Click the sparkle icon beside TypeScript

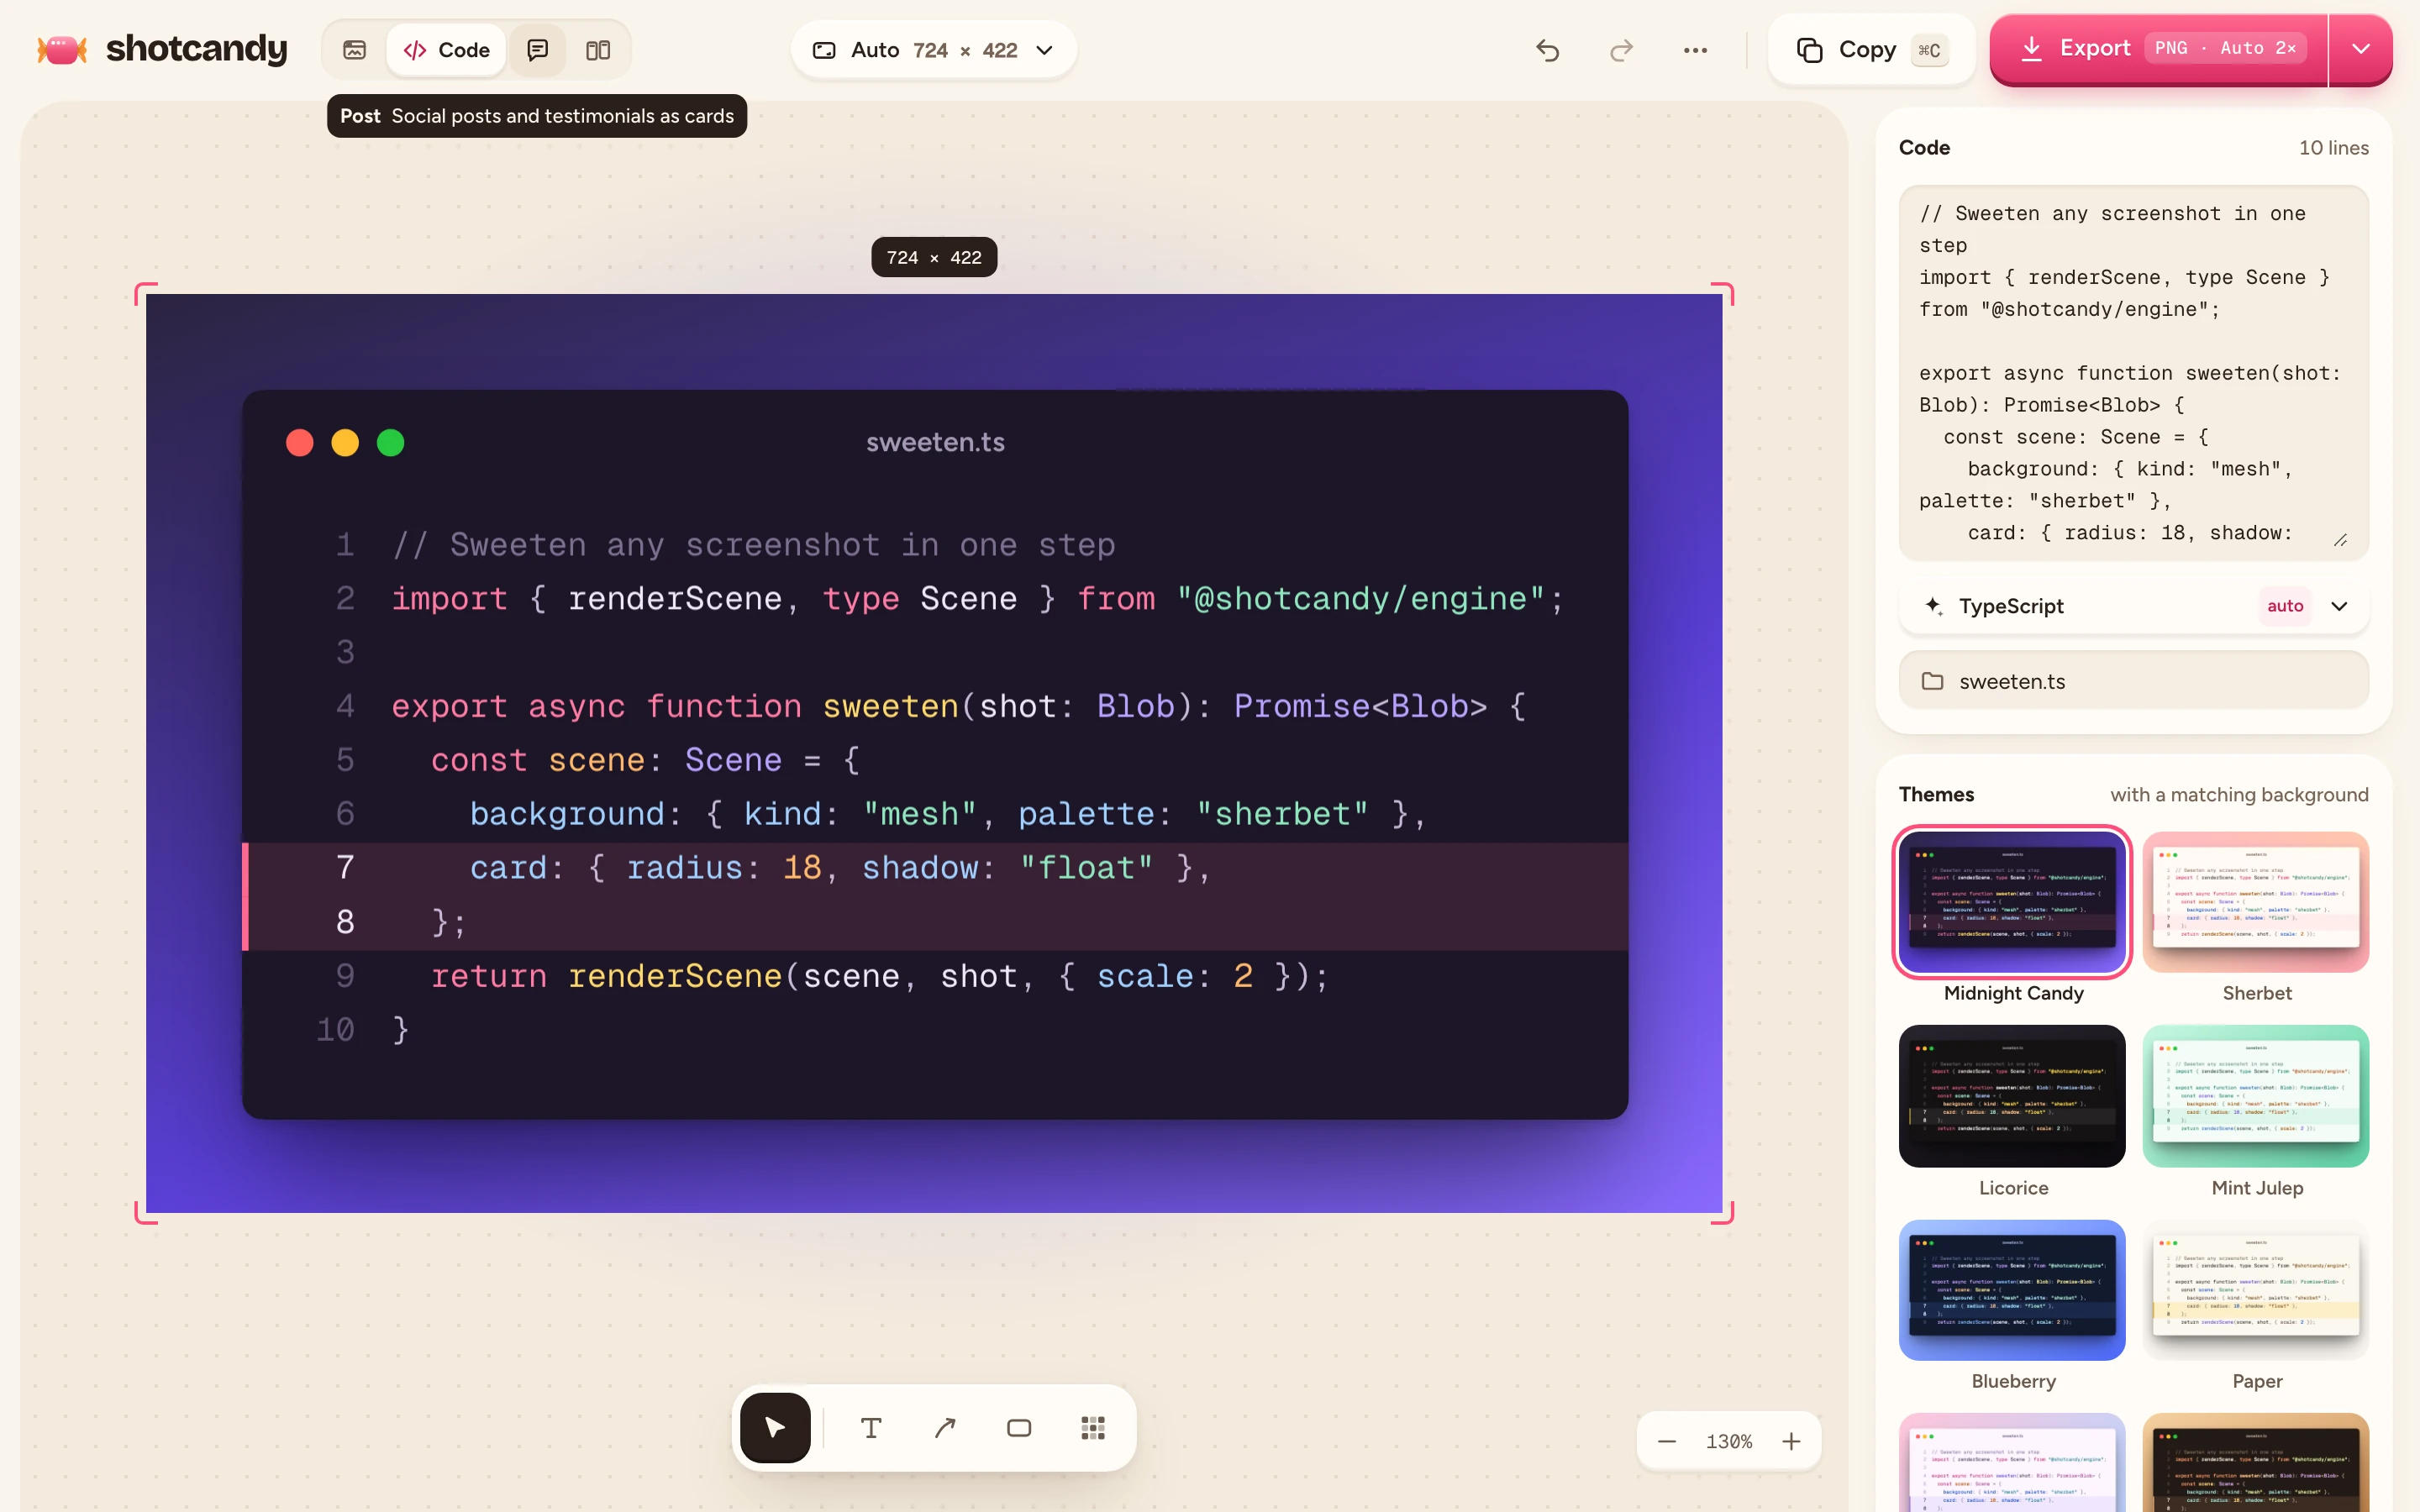pyautogui.click(x=1934, y=606)
